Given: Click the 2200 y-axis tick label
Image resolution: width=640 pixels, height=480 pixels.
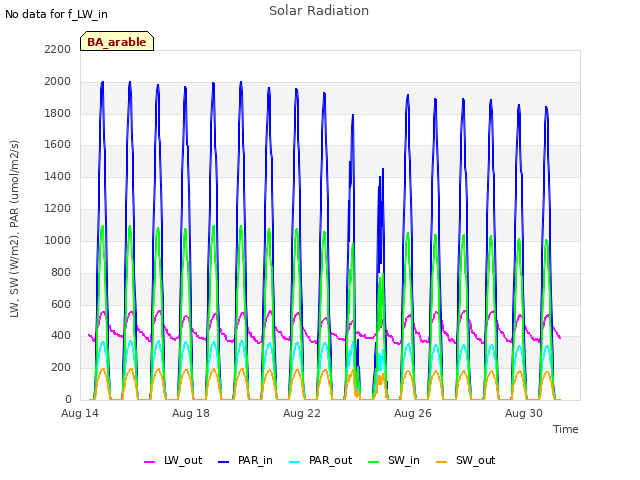Looking at the screenshot, I should click(x=58, y=50).
